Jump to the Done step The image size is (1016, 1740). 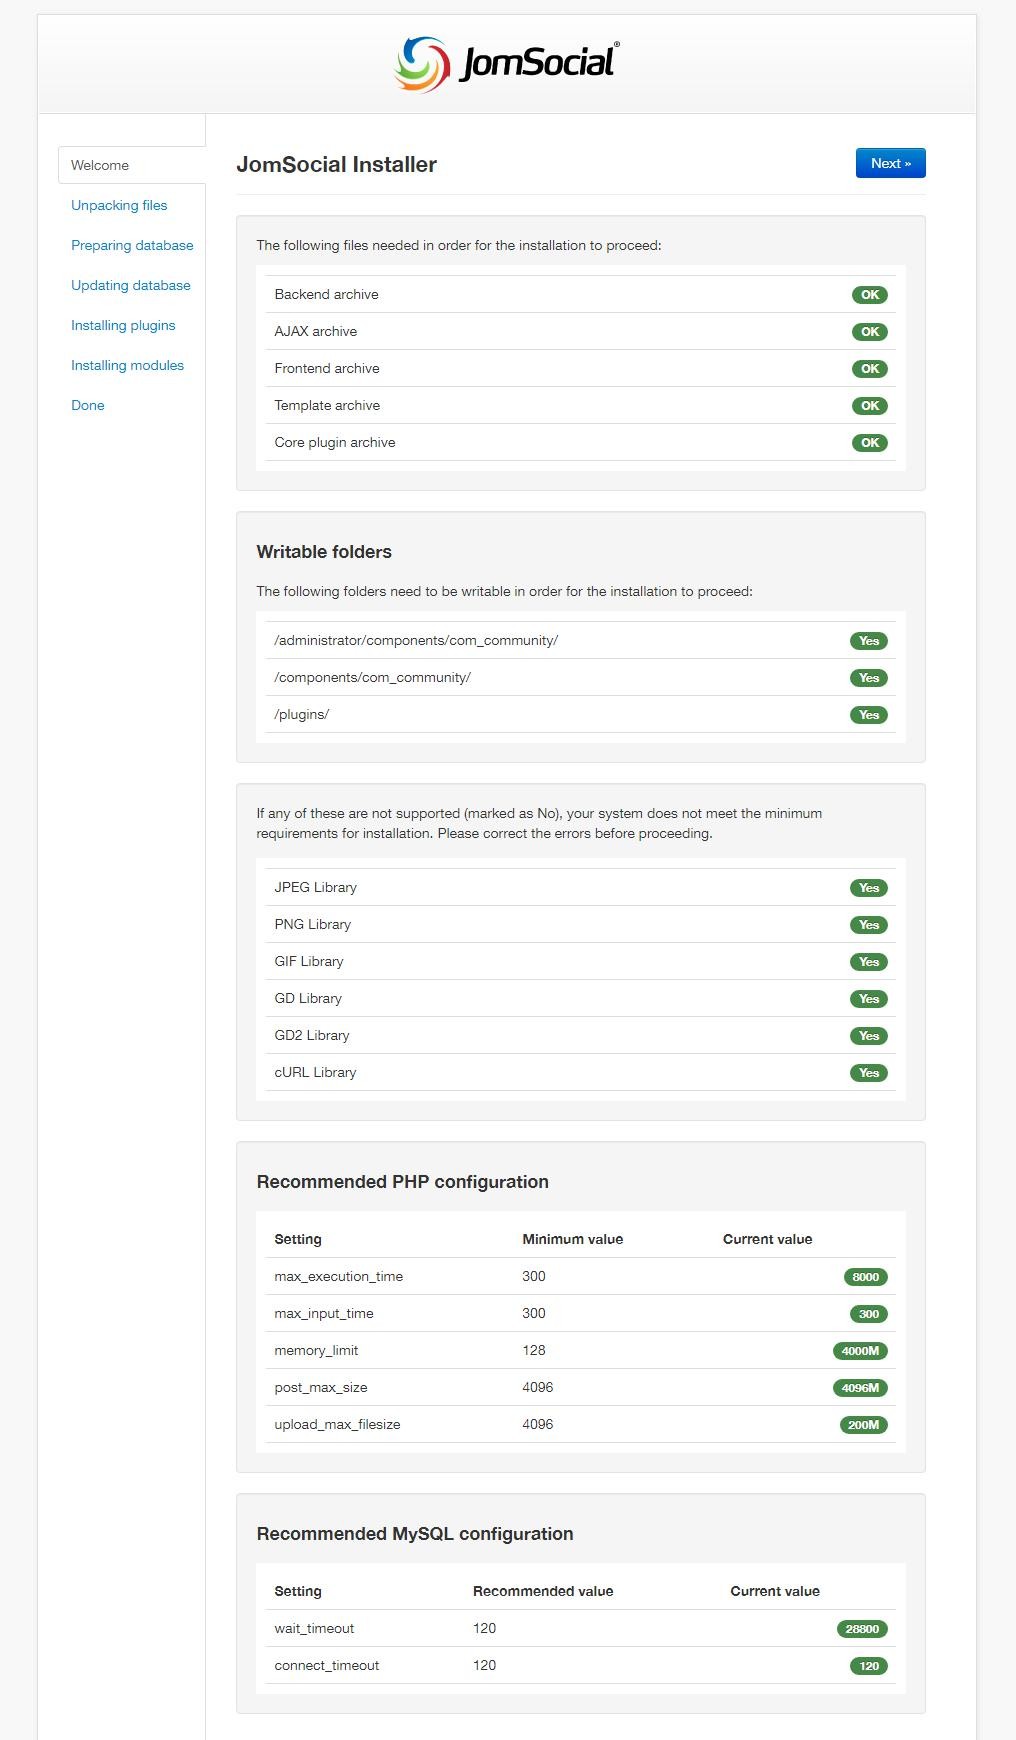[88, 405]
